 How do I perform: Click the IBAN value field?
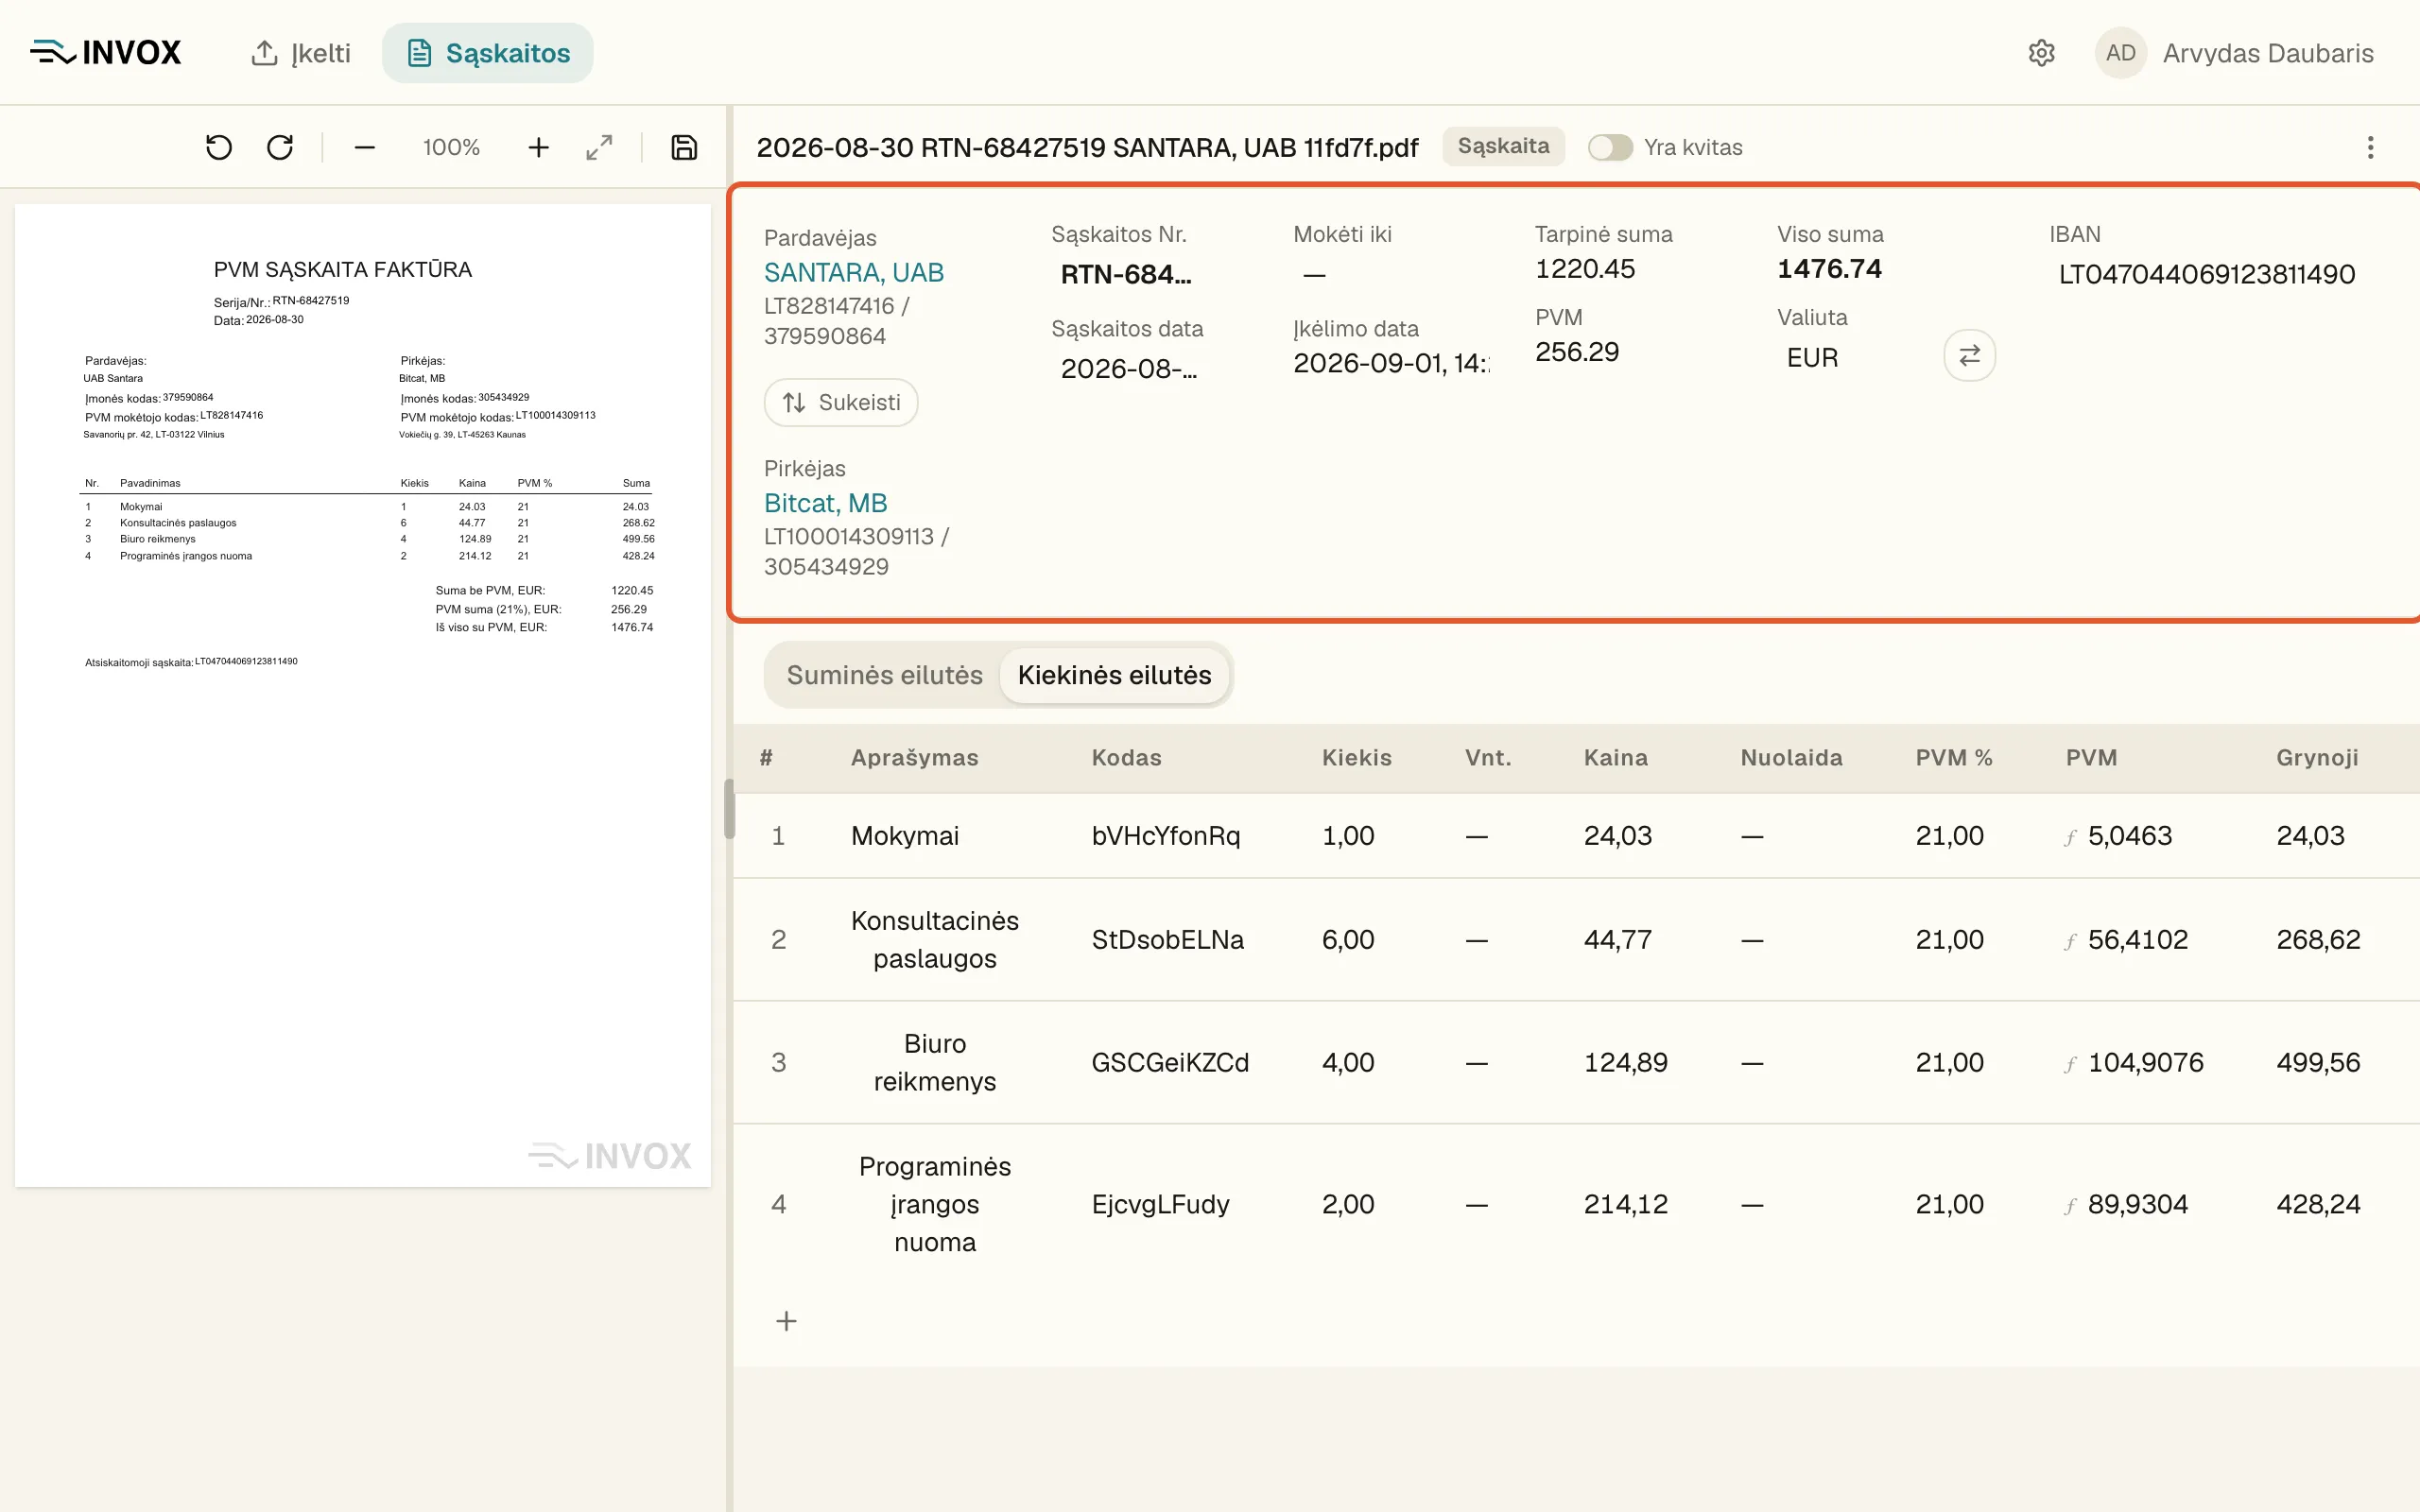coord(2206,274)
